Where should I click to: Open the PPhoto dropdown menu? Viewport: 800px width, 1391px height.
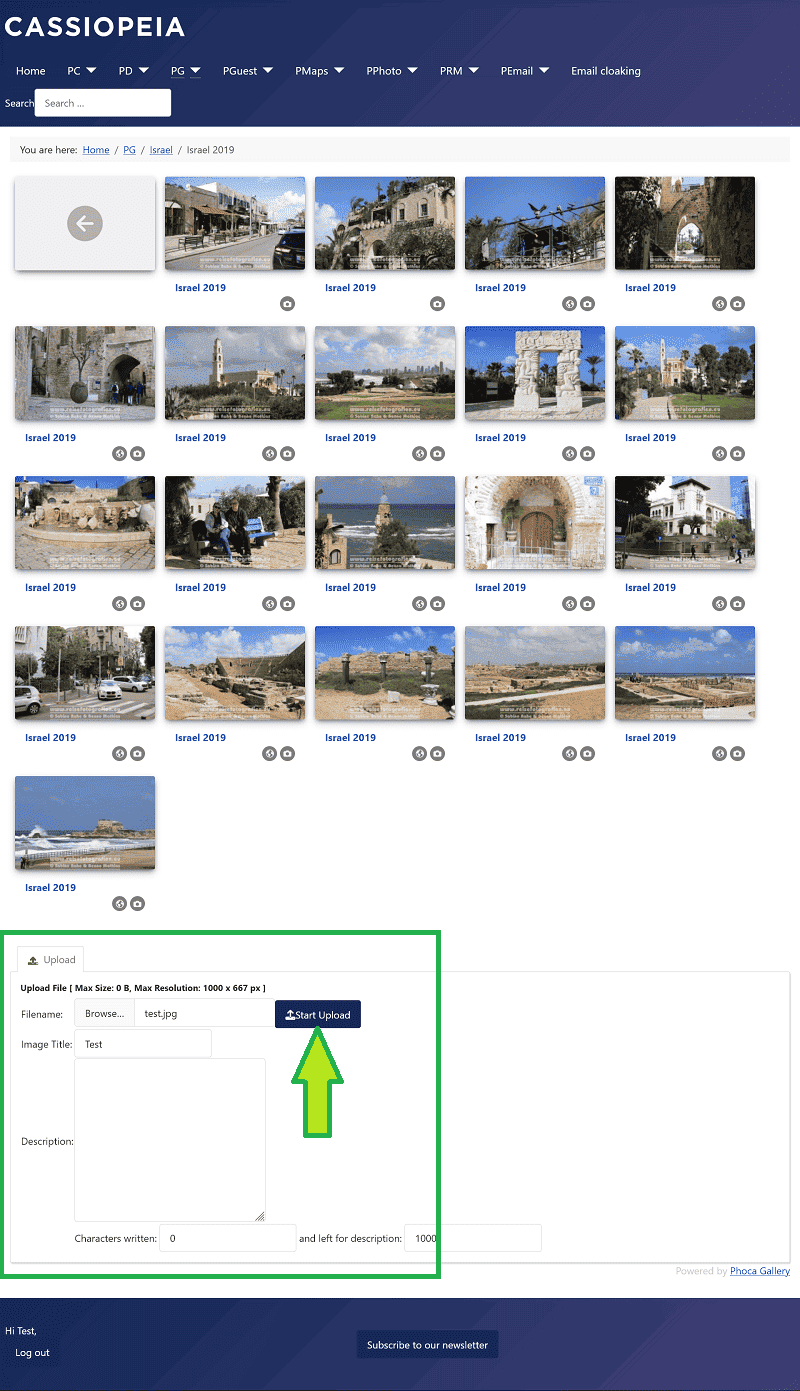pyautogui.click(x=394, y=71)
